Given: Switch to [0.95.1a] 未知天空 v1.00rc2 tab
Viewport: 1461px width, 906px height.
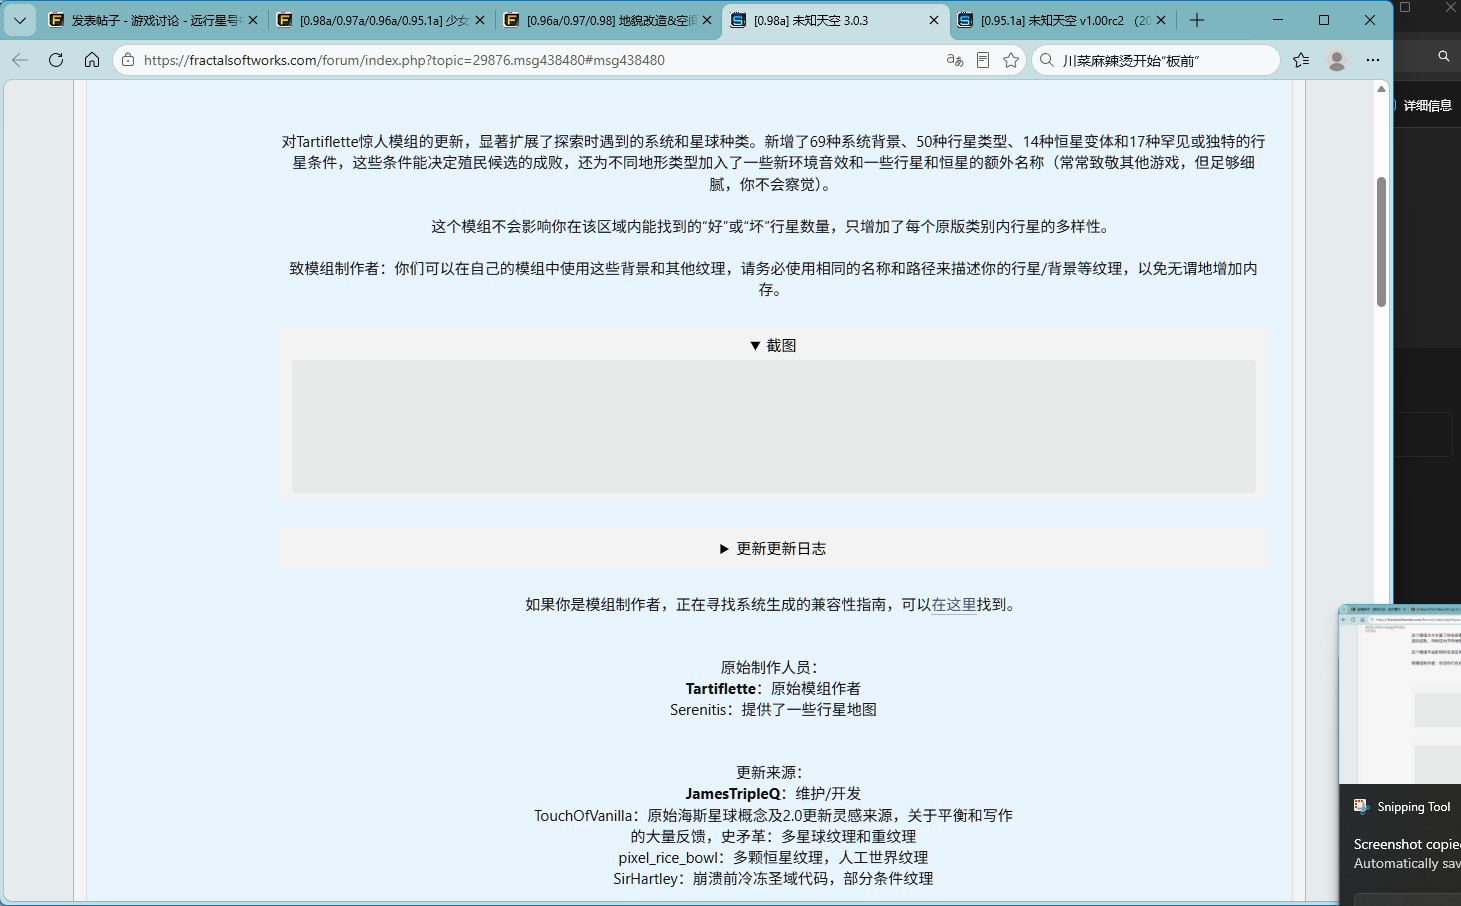Looking at the screenshot, I should pos(1062,20).
